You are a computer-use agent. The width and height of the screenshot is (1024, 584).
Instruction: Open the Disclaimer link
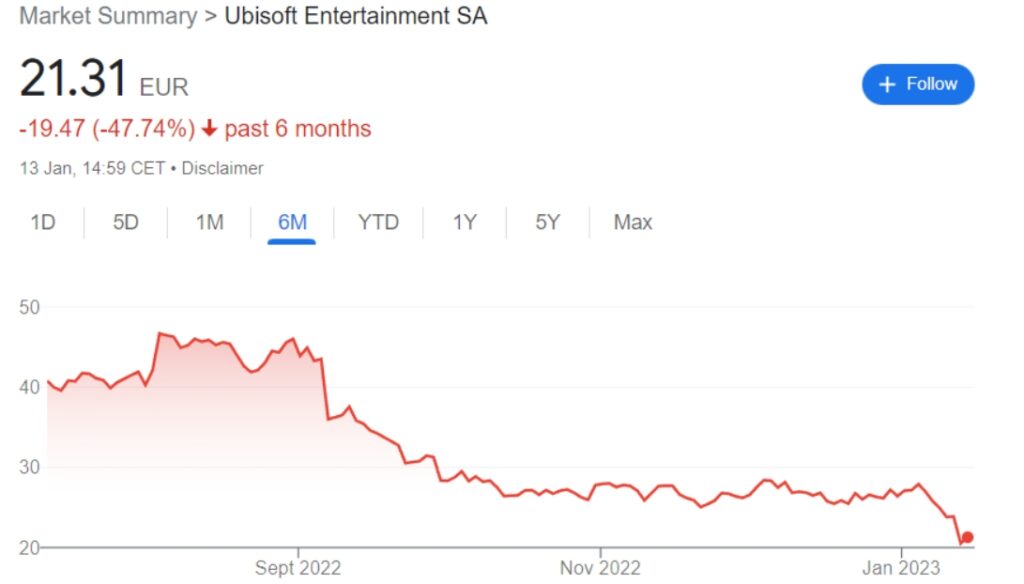(x=221, y=168)
